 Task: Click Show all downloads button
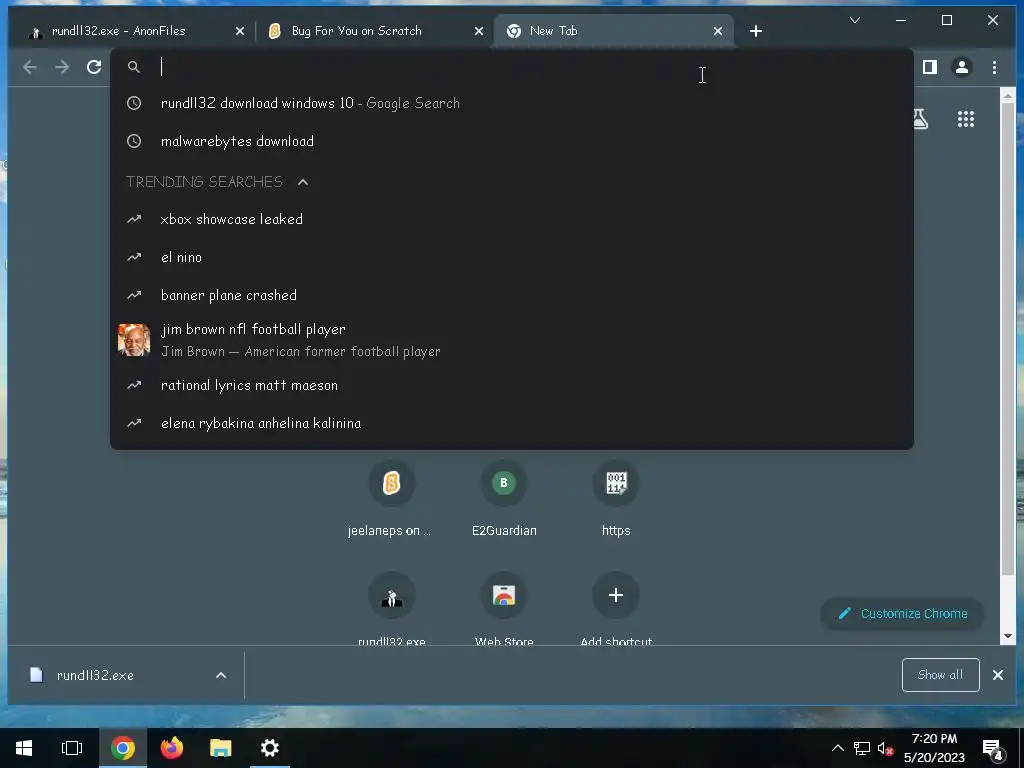coord(940,675)
